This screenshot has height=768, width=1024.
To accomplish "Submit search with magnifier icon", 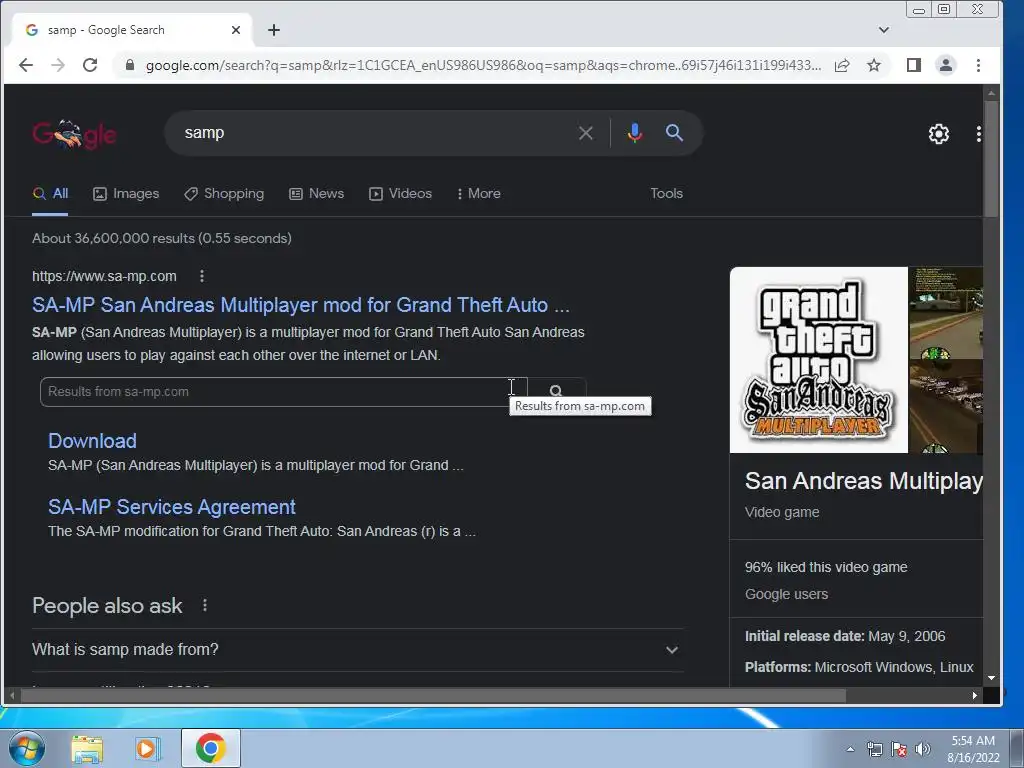I will point(675,133).
